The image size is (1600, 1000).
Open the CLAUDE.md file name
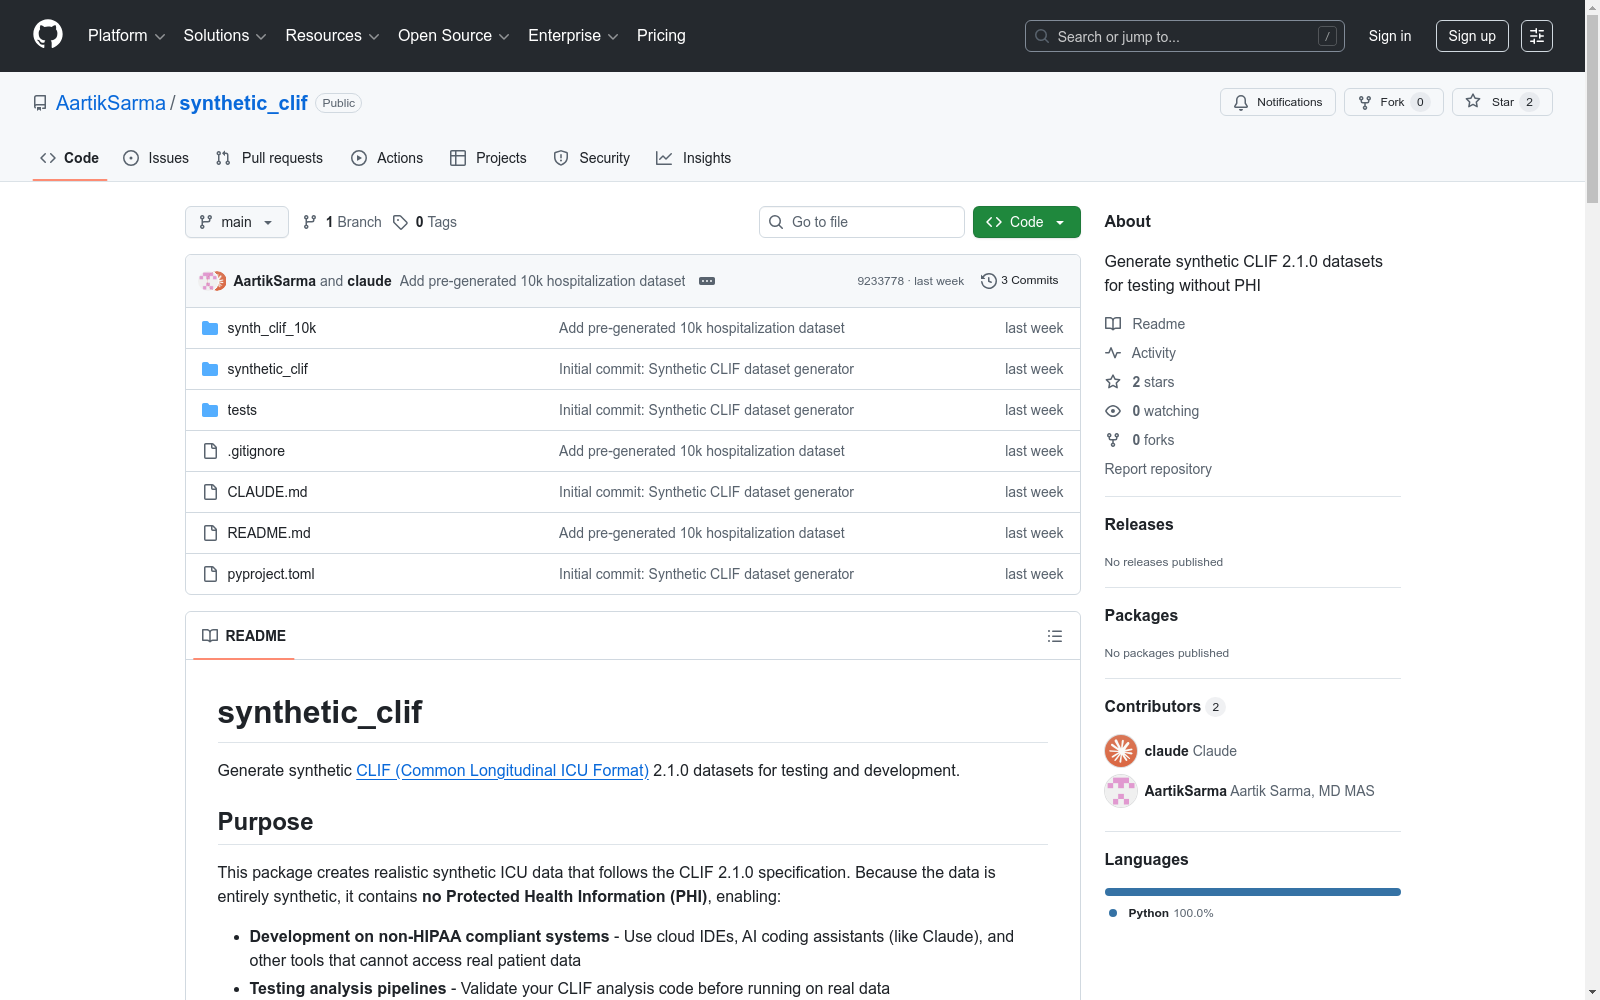pyautogui.click(x=267, y=492)
